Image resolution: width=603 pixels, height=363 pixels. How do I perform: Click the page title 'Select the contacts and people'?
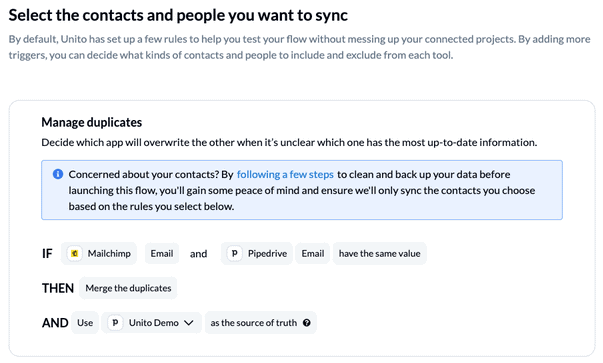178,15
